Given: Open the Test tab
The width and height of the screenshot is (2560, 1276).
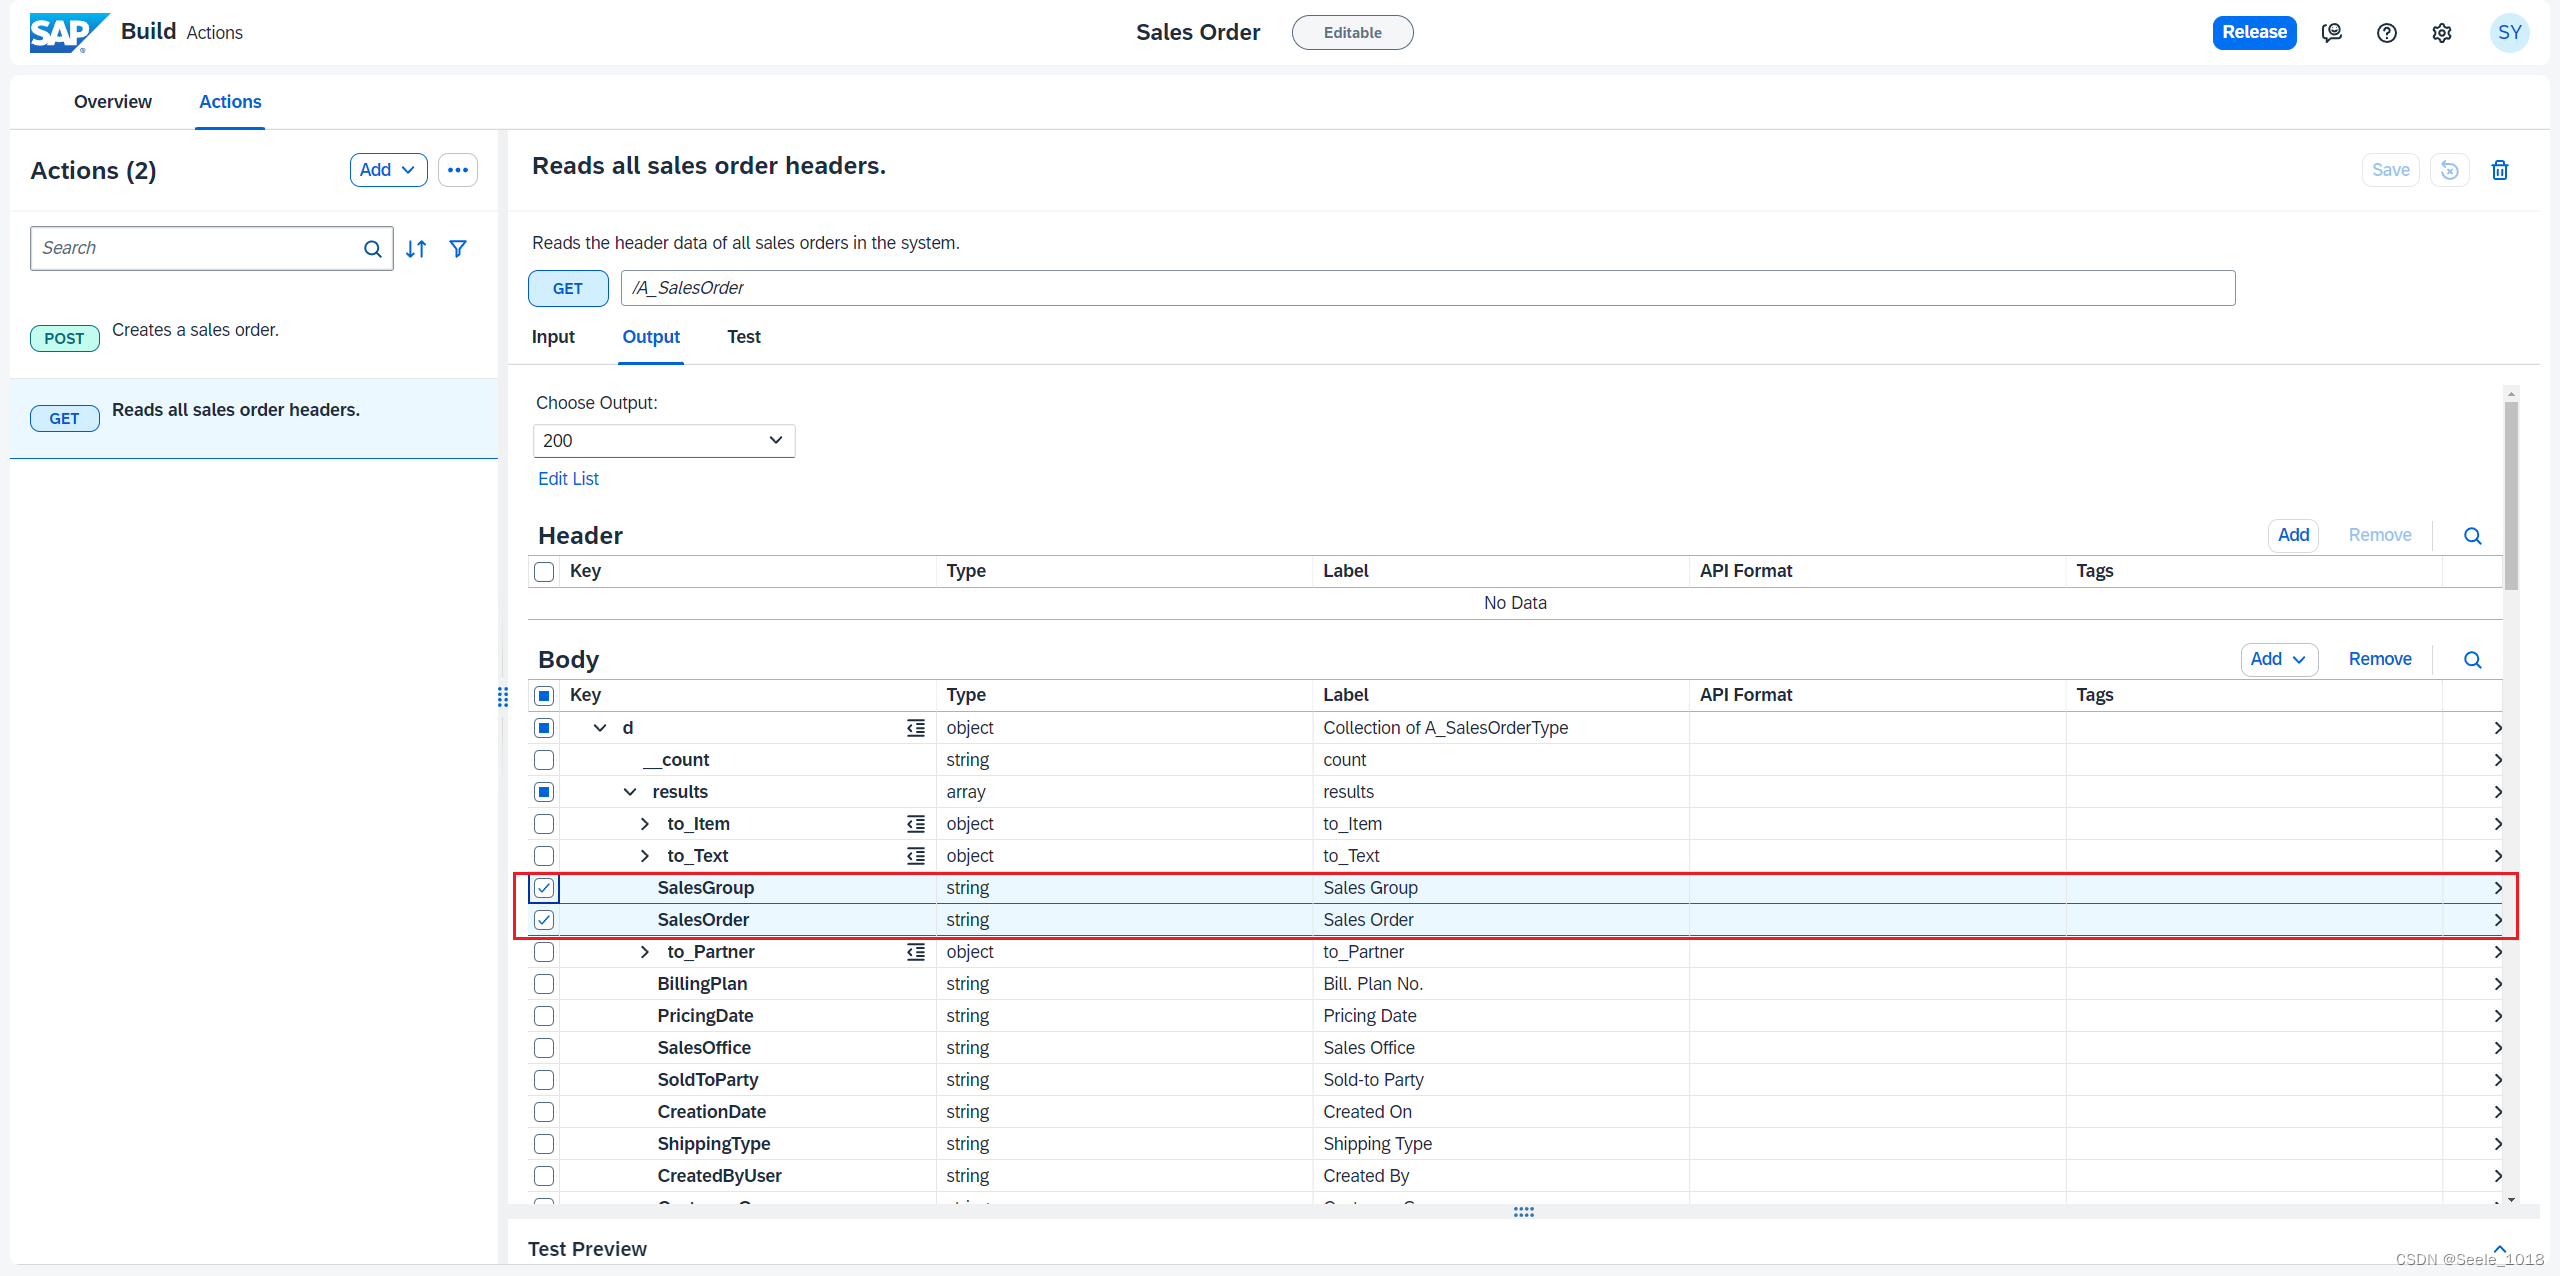Looking at the screenshot, I should point(744,337).
